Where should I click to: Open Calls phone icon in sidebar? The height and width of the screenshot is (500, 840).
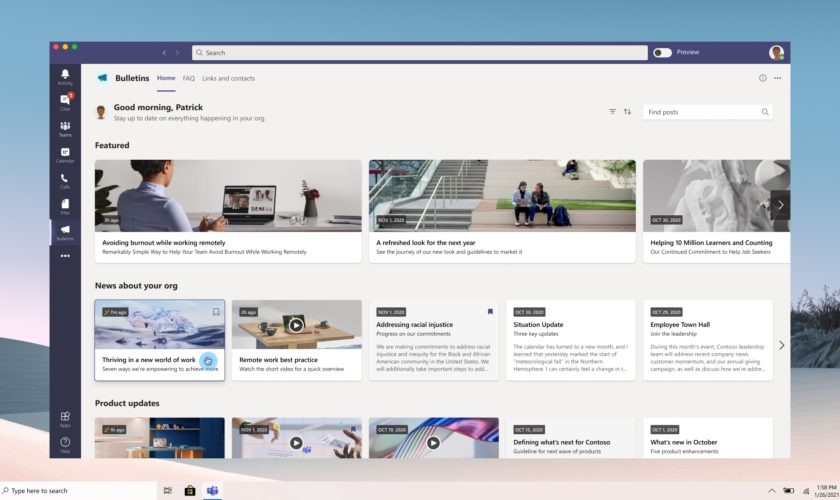click(x=65, y=181)
